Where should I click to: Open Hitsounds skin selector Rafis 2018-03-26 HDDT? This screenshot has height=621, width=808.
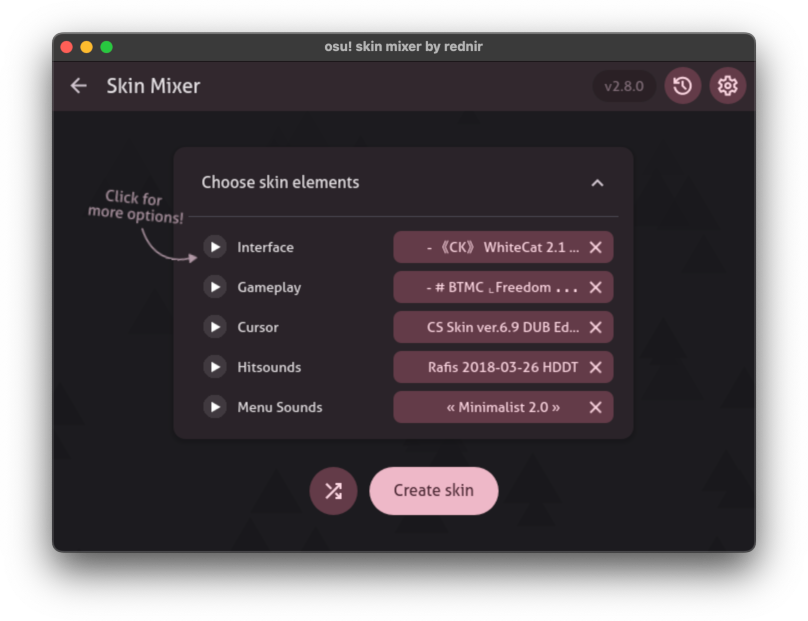pyautogui.click(x=503, y=367)
